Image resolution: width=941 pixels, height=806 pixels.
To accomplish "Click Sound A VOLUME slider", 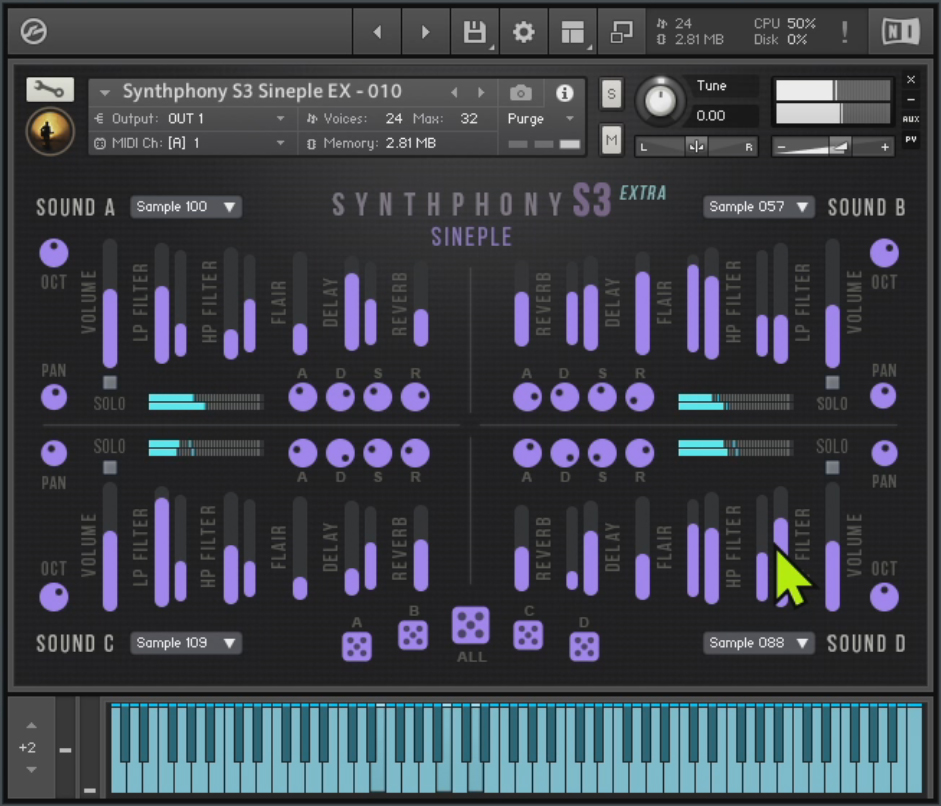I will pyautogui.click(x=109, y=303).
